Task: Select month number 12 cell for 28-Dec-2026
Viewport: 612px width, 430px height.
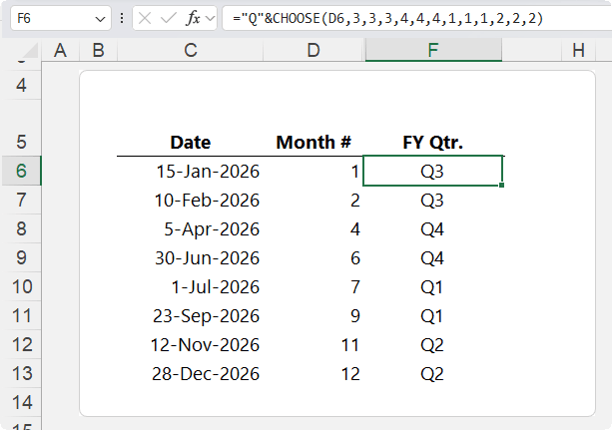Action: pos(314,373)
